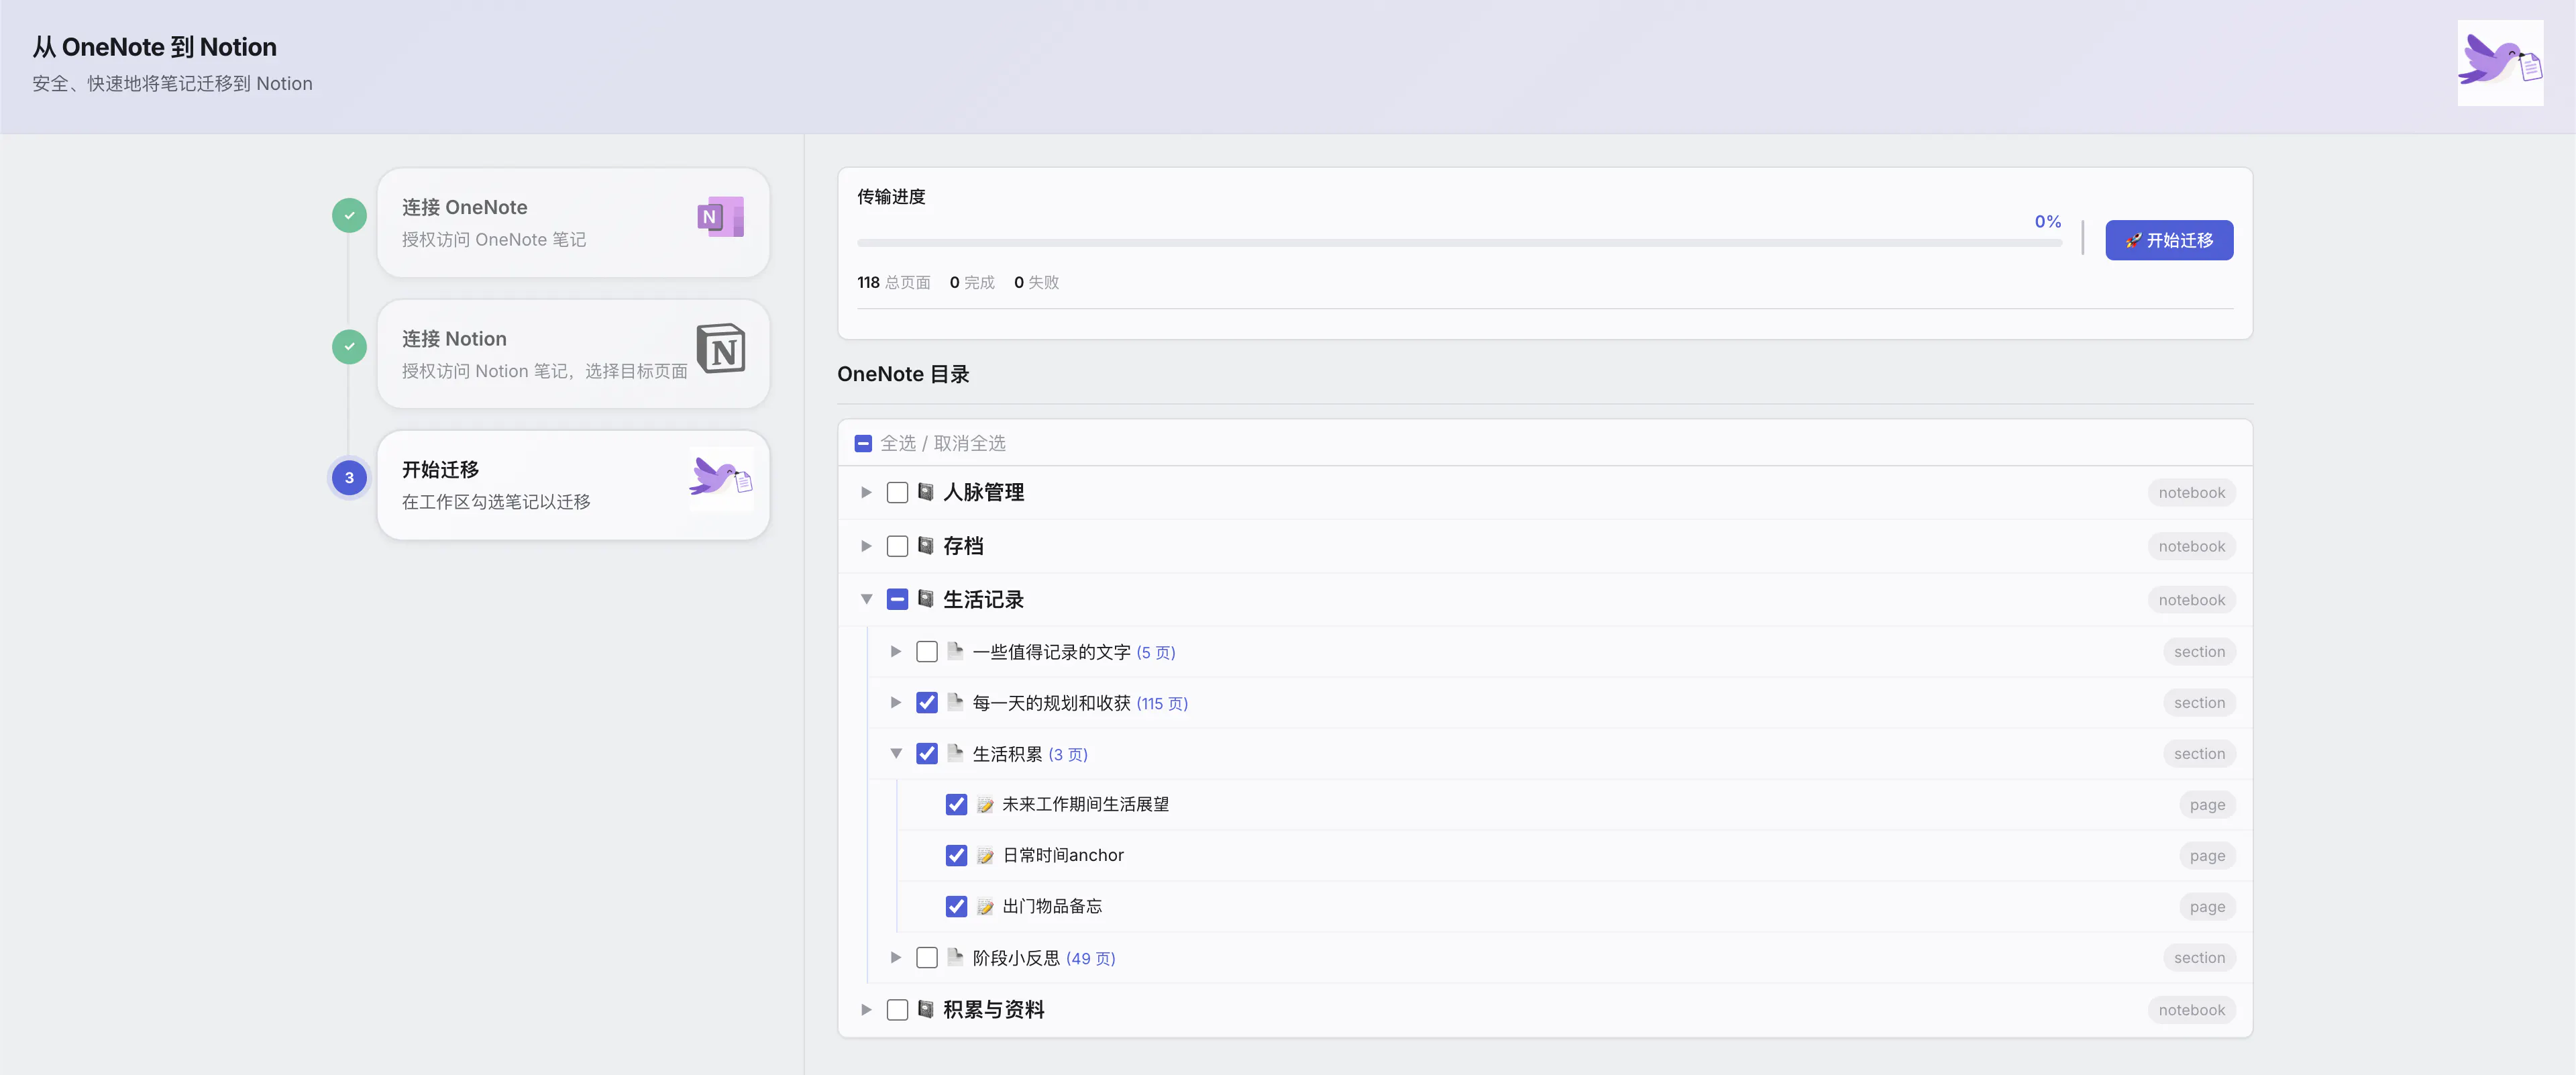Expand the 阶段小反思 section
This screenshot has width=2576, height=1075.
tap(896, 957)
